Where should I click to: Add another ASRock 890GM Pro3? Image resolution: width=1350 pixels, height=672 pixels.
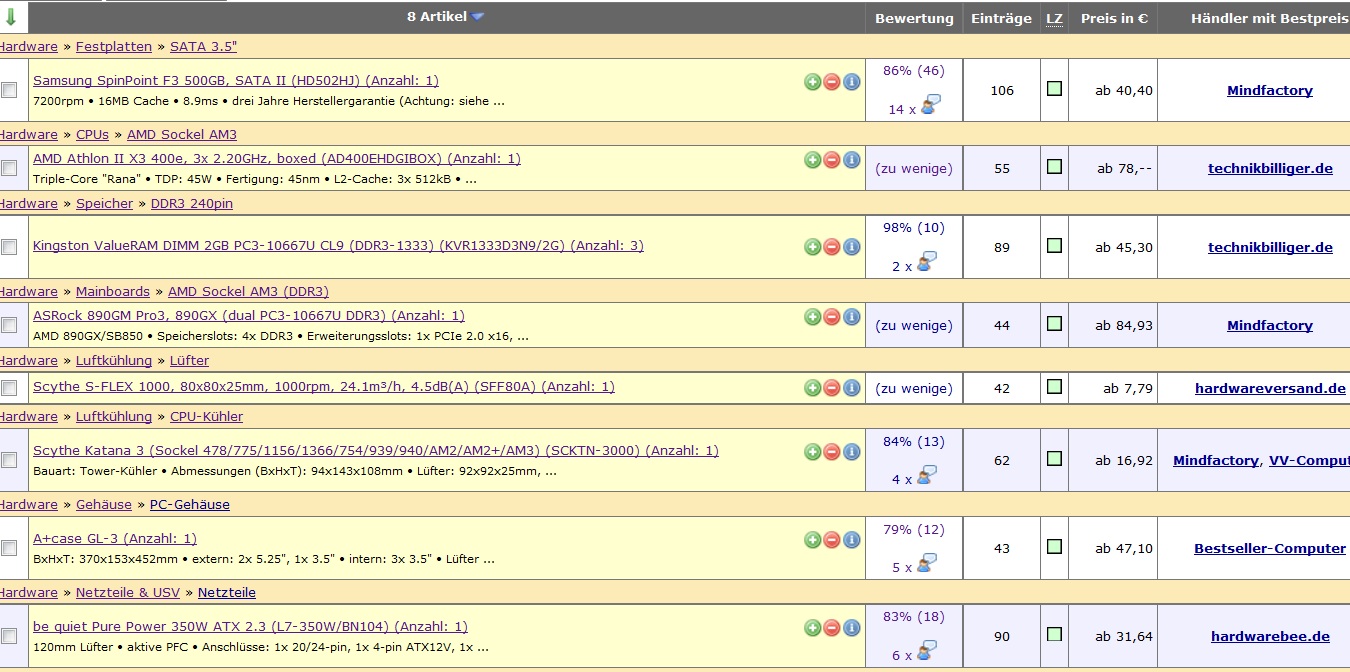[812, 317]
